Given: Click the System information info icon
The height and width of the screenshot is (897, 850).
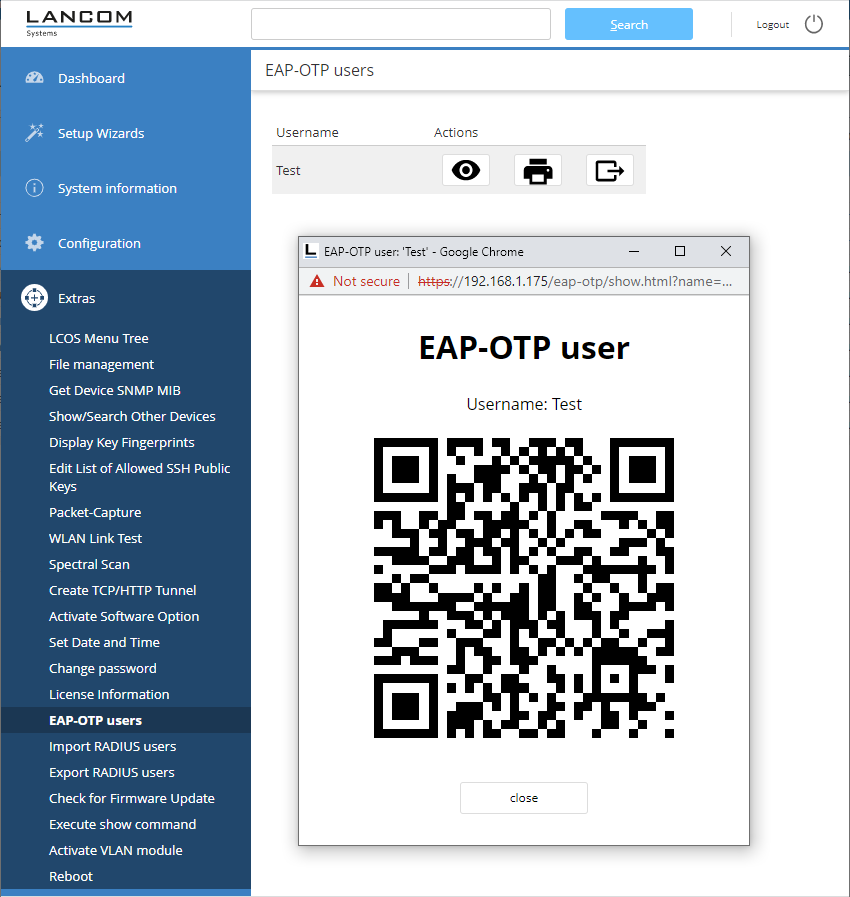Looking at the screenshot, I should point(35,188).
